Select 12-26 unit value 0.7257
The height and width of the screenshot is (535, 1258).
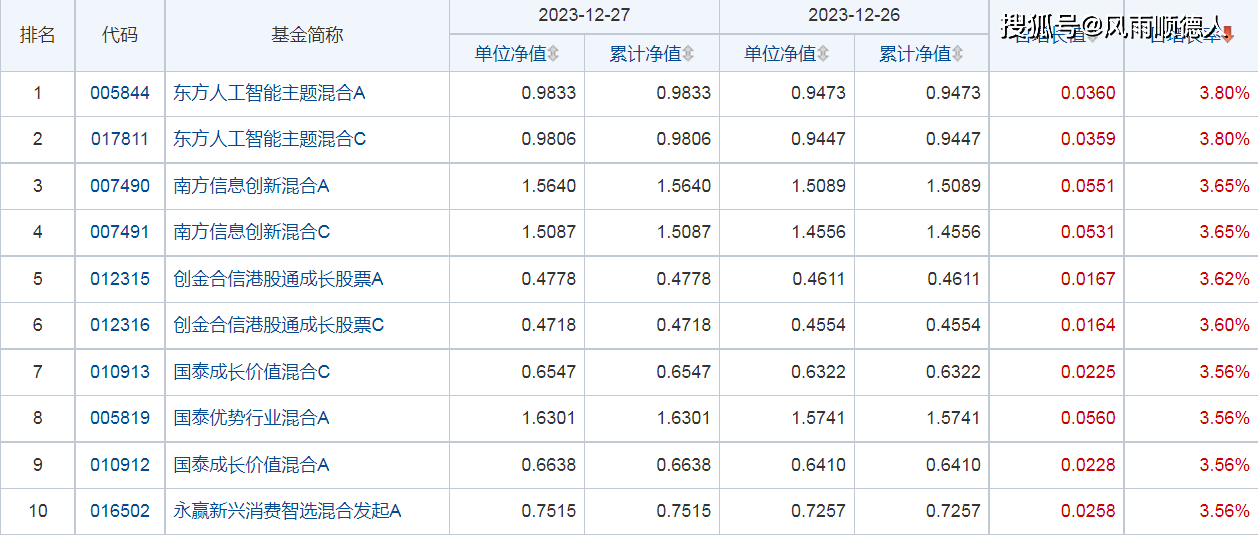click(x=819, y=511)
